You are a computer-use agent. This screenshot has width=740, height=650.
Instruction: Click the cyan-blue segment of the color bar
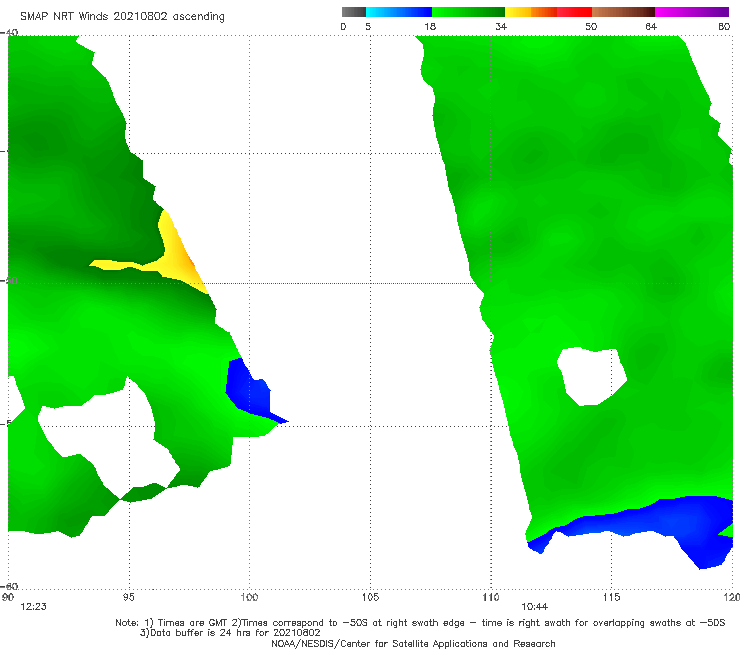pos(399,12)
